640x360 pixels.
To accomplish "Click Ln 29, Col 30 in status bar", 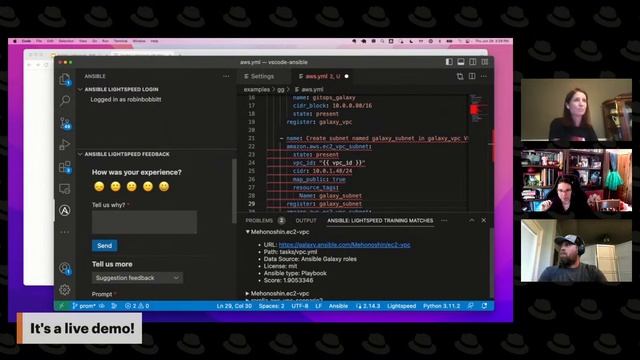I will coord(234,306).
